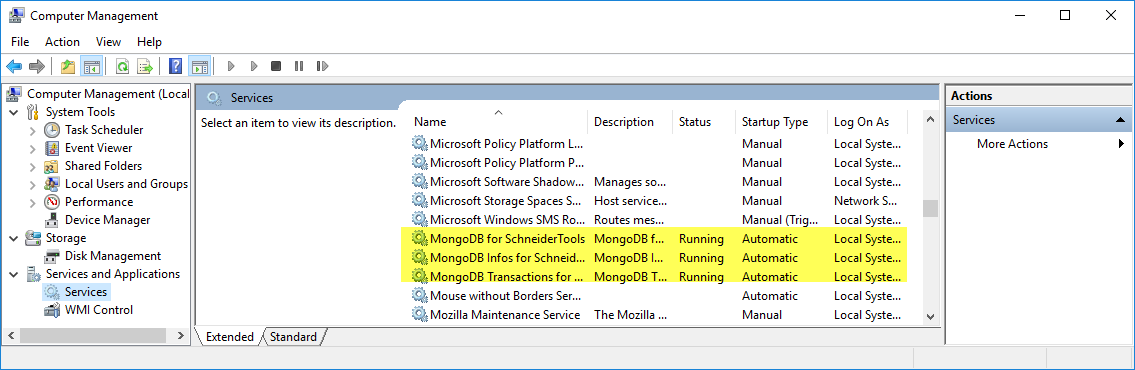The height and width of the screenshot is (370, 1135).
Task: Click gear icon of Microsoft Windows SMS Router
Action: (x=420, y=219)
